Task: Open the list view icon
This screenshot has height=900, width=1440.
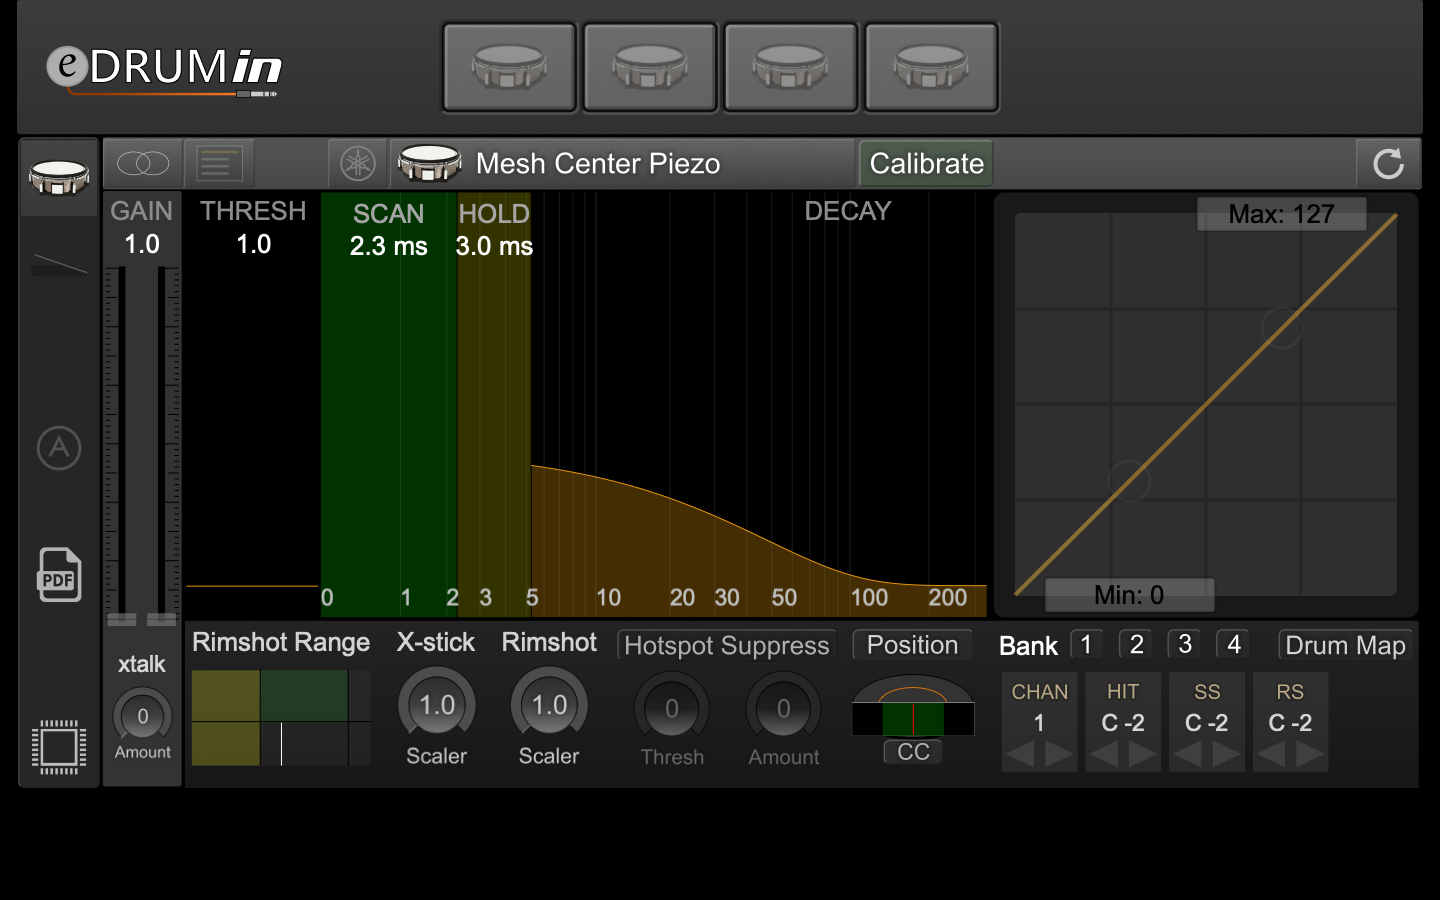Action: 219,163
